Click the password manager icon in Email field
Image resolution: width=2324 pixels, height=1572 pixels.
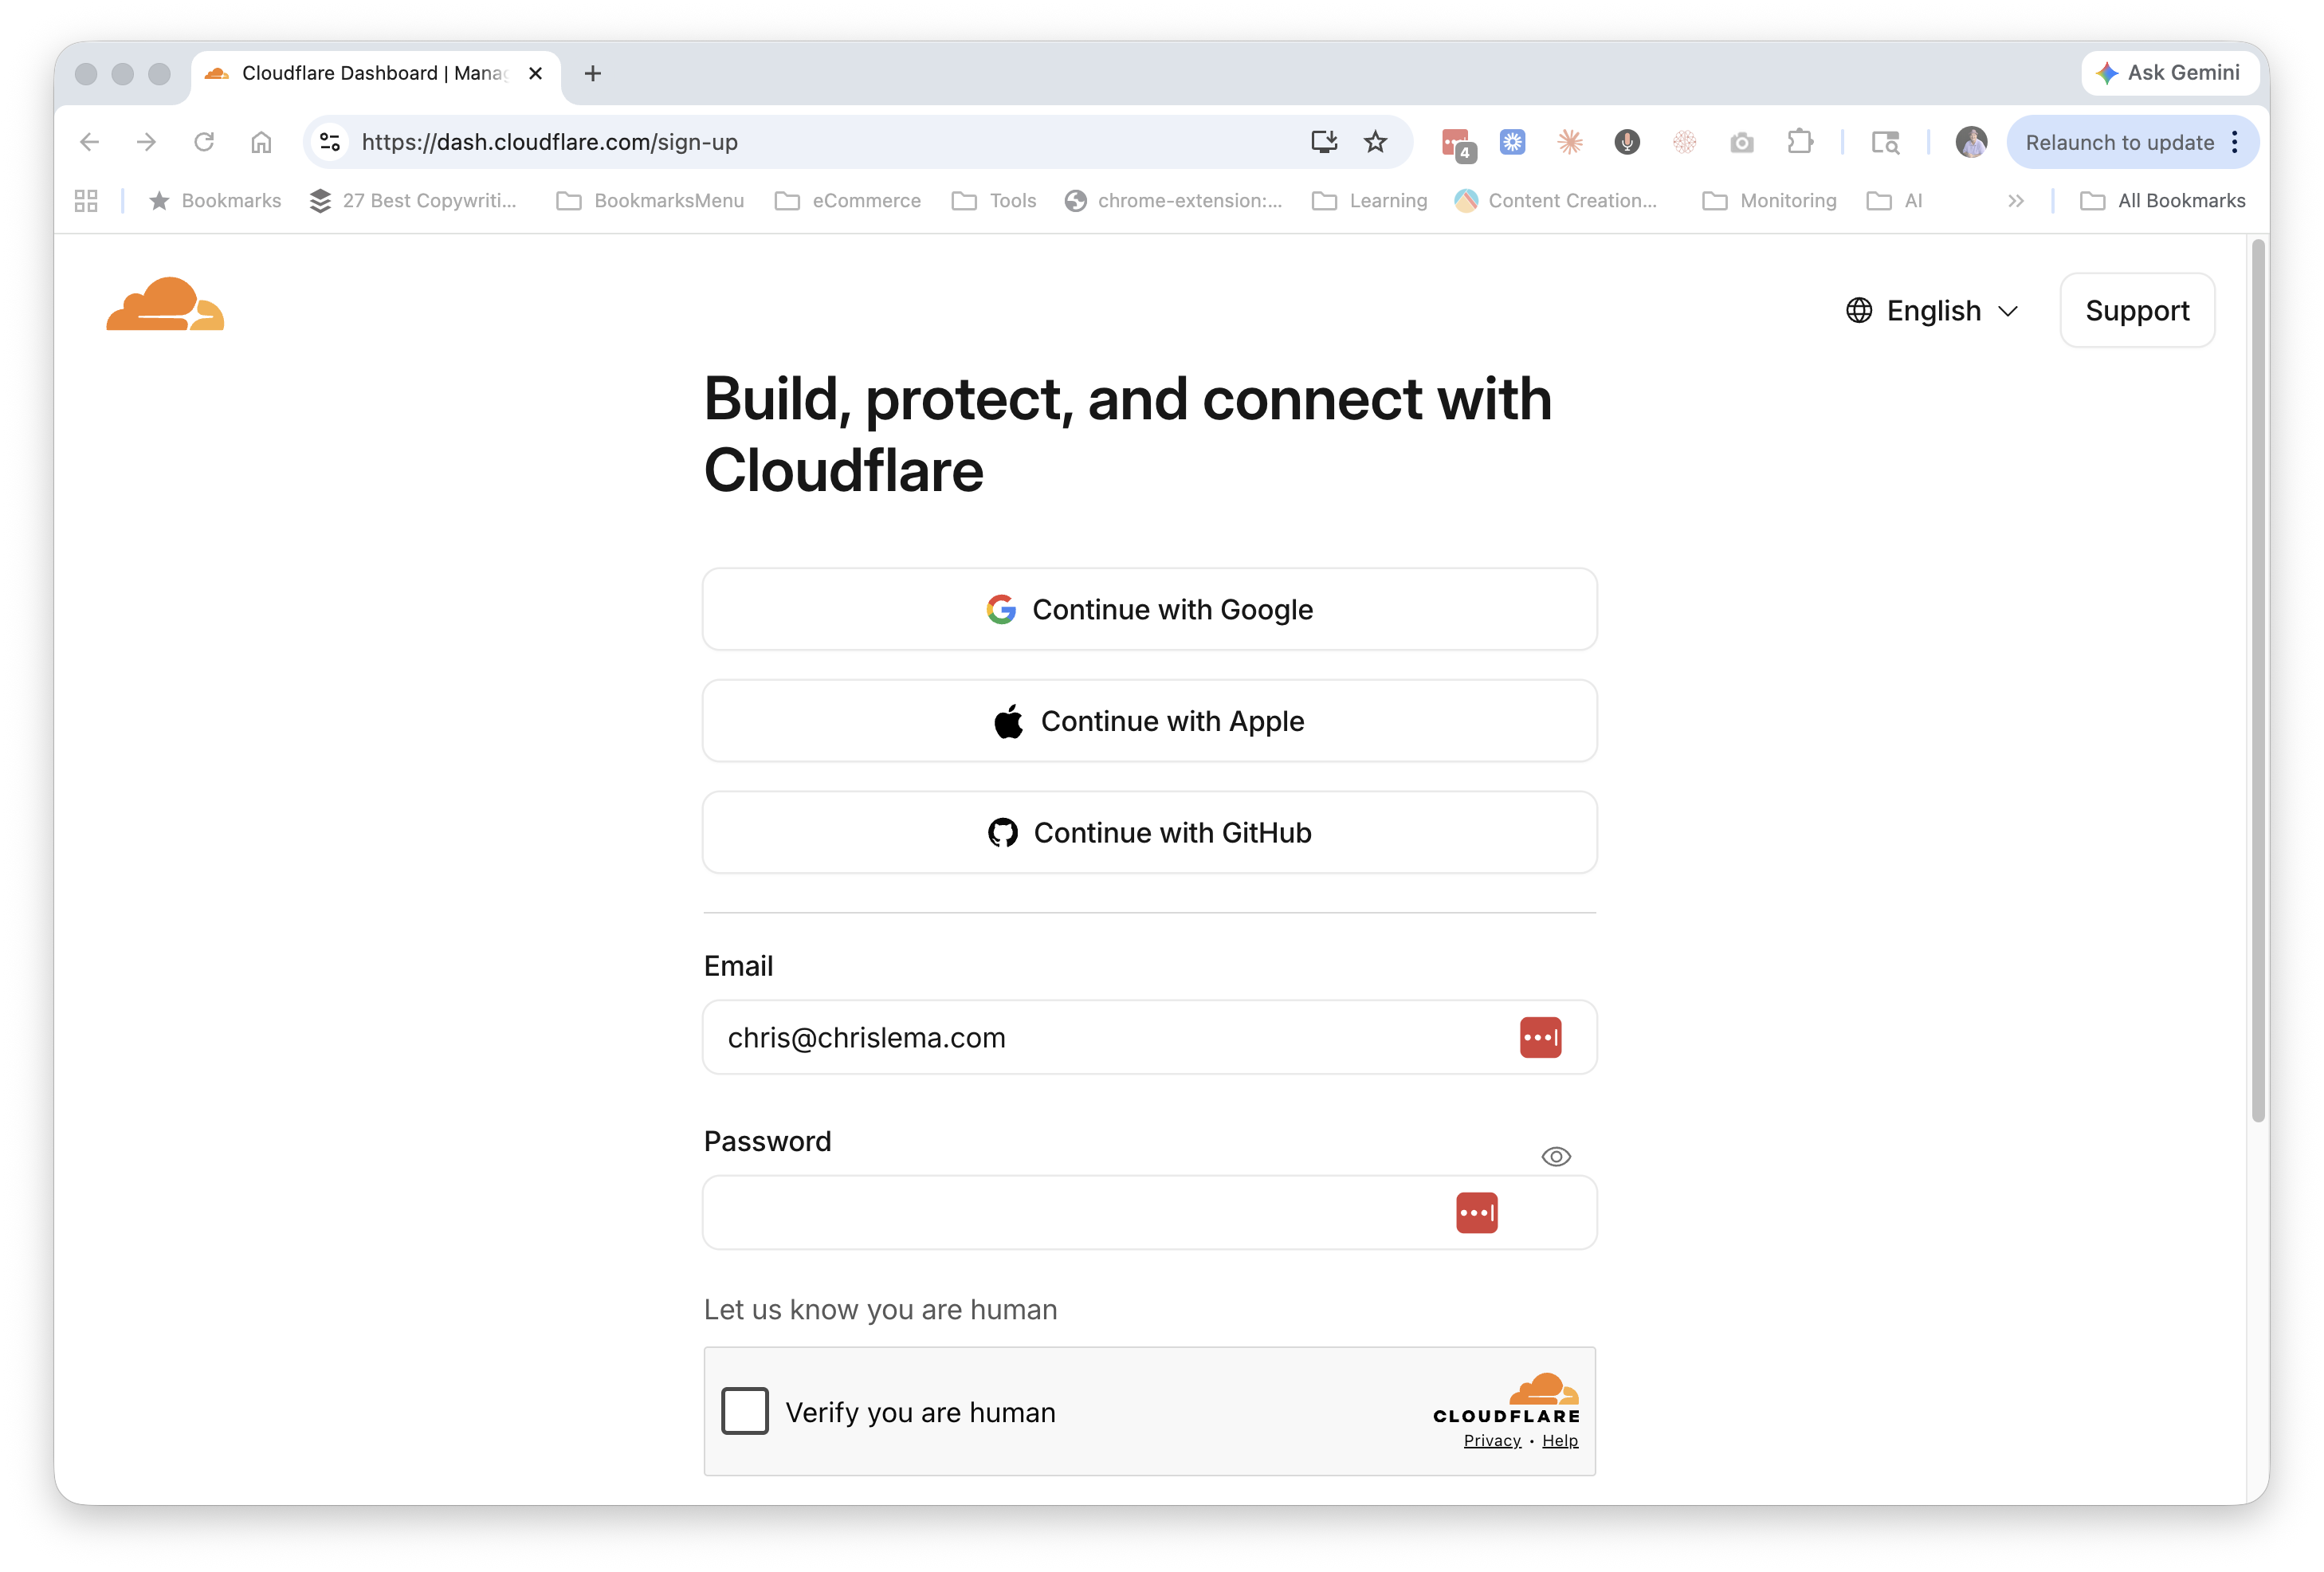click(1540, 1037)
